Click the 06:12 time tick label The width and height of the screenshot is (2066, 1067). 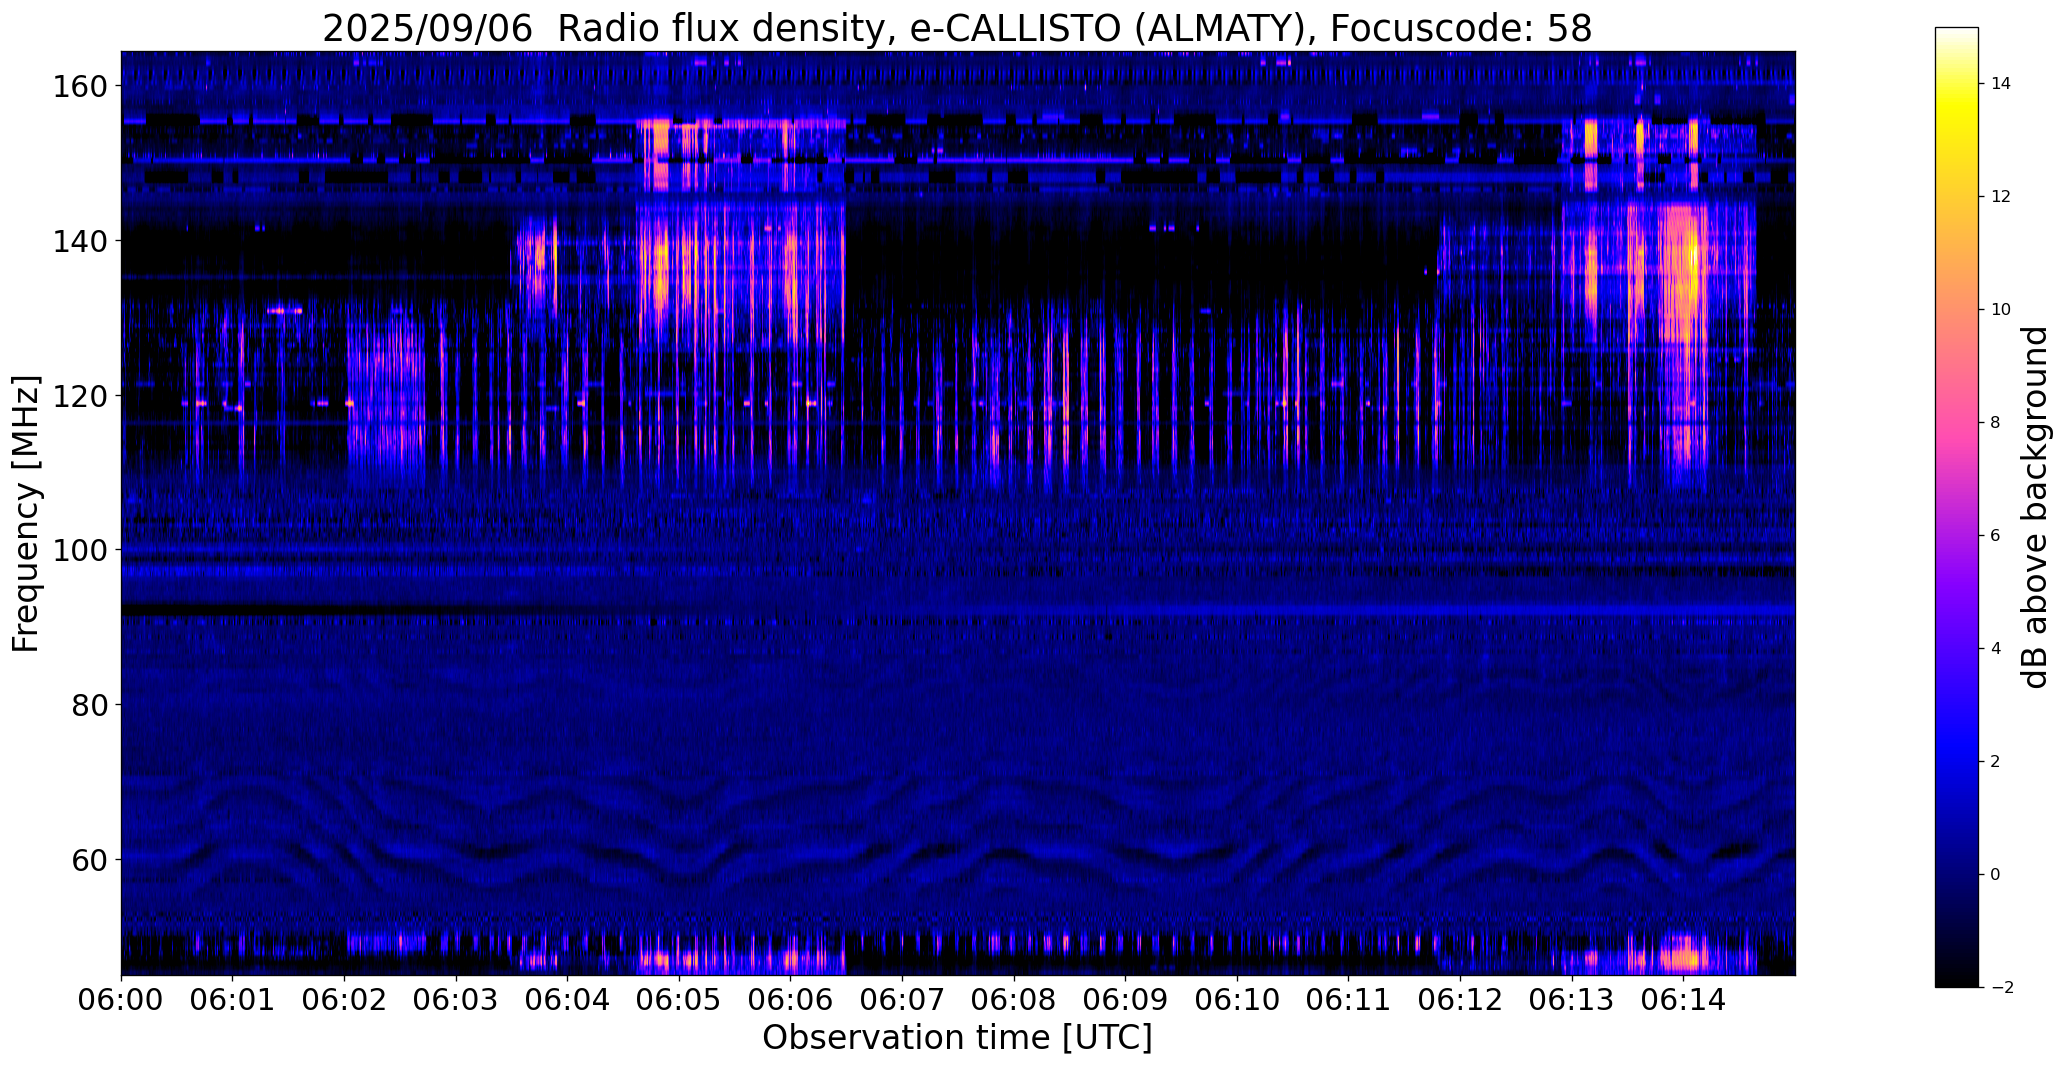[1460, 1000]
